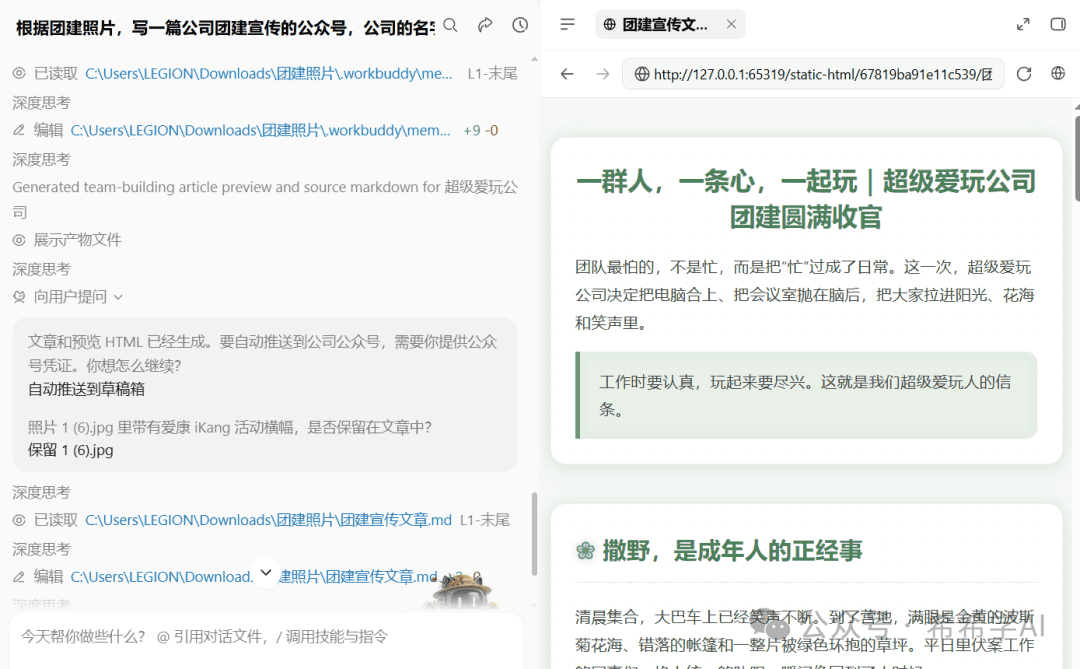This screenshot has width=1080, height=669.
Task: Click the article title 一群人，一条心，一起玩
Action: tap(806, 199)
